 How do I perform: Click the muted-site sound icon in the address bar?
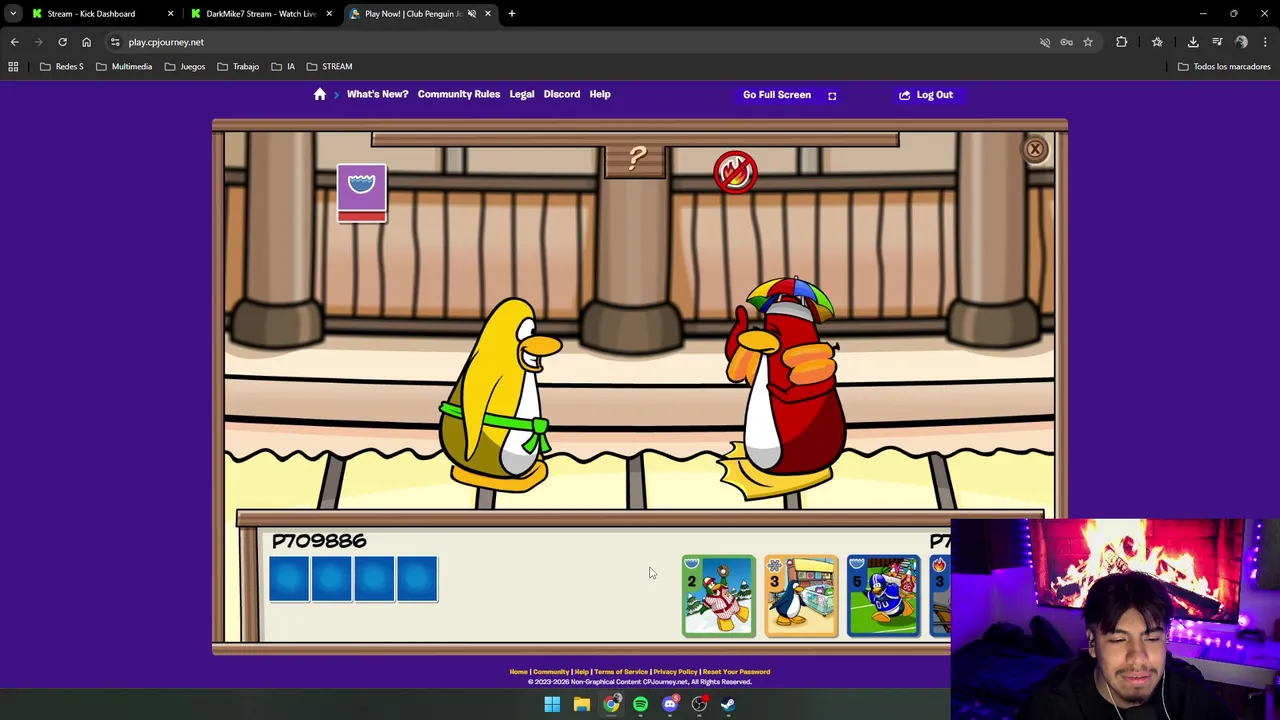(1045, 42)
